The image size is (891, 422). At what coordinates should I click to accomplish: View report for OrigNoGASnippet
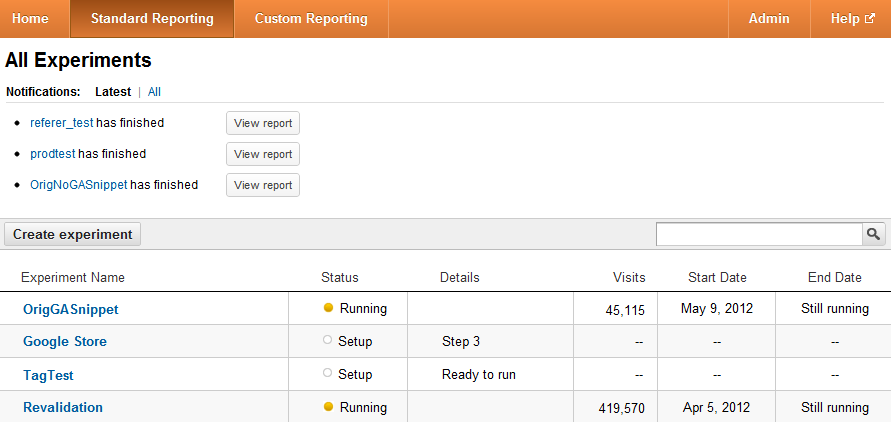(263, 185)
